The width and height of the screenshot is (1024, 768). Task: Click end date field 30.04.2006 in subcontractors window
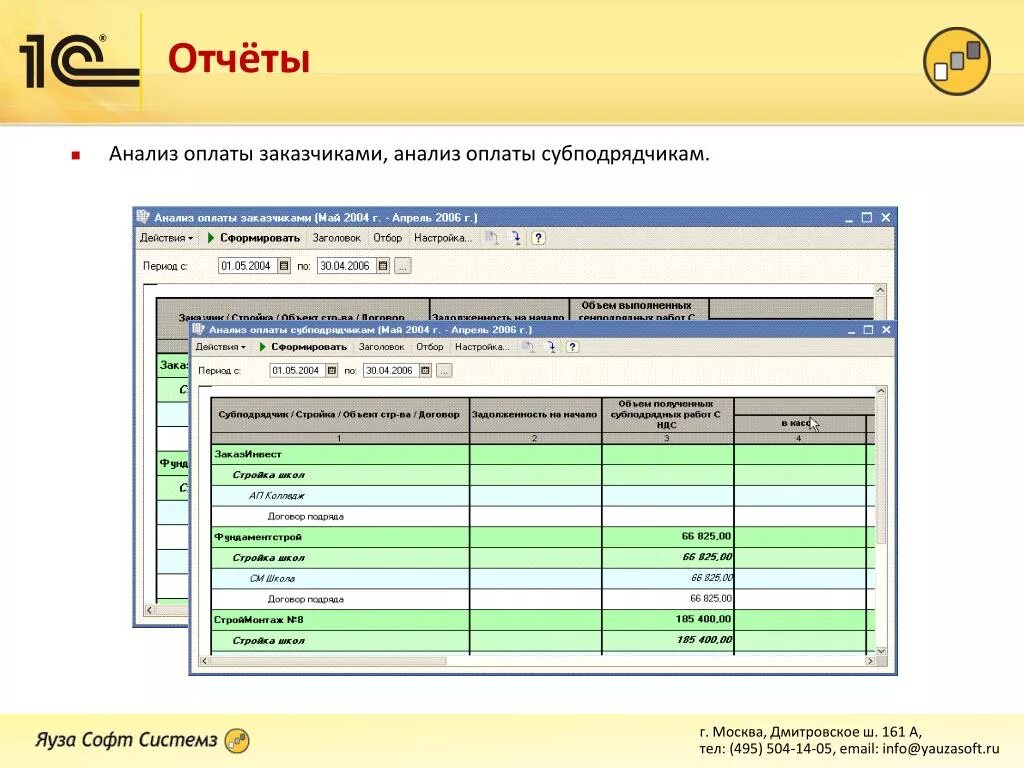[x=391, y=370]
